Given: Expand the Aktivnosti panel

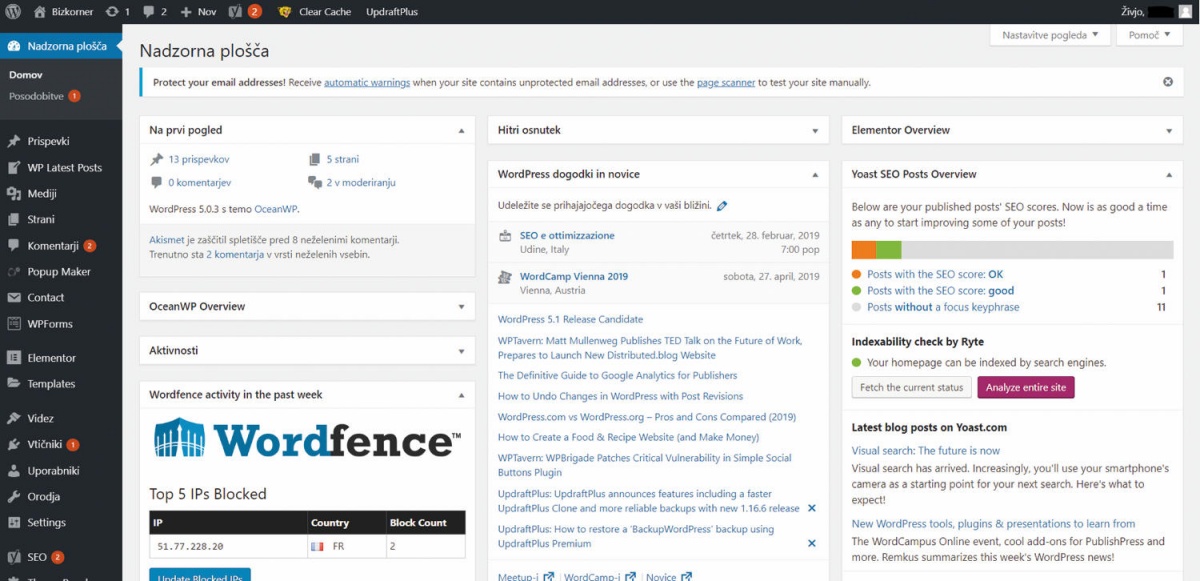Looking at the screenshot, I should (461, 351).
